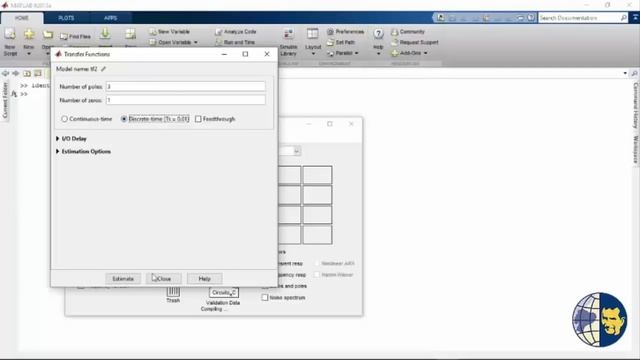Click the Number of poles field

[x=186, y=87]
